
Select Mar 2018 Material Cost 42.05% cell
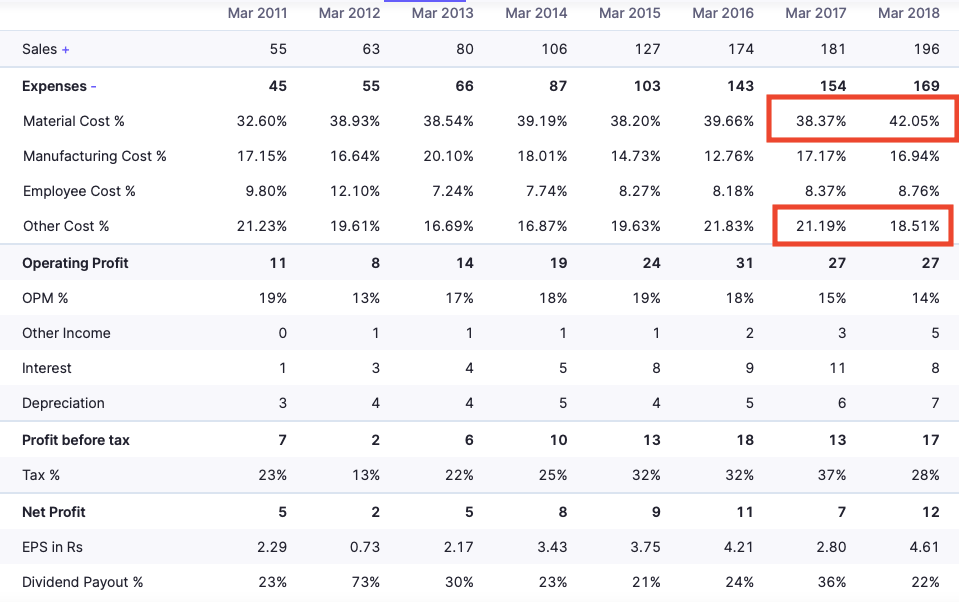point(914,121)
